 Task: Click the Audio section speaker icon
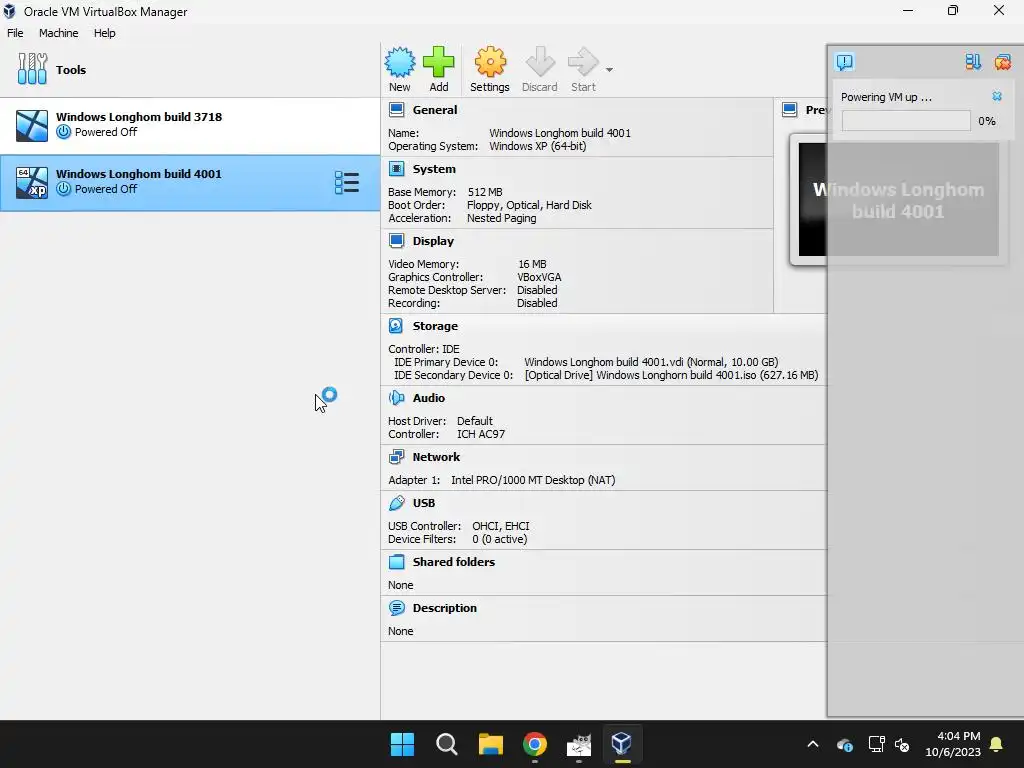click(x=396, y=398)
